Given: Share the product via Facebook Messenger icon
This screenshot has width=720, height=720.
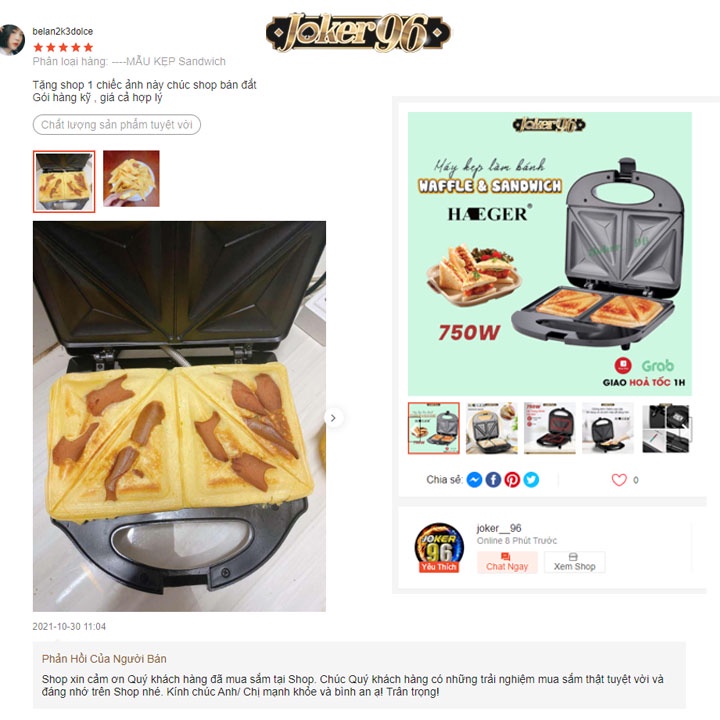Looking at the screenshot, I should (474, 480).
